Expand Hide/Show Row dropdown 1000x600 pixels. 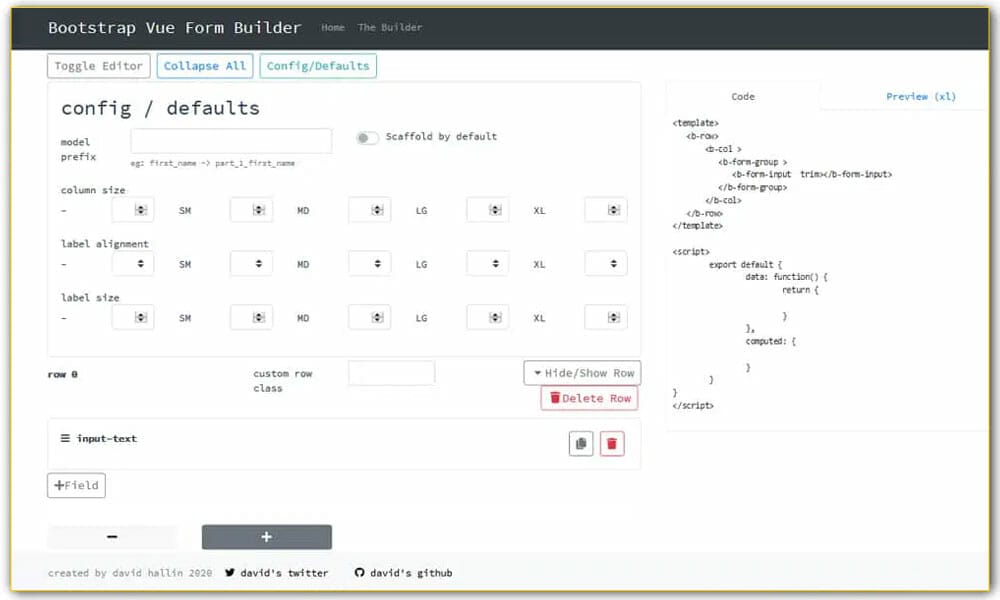582,373
